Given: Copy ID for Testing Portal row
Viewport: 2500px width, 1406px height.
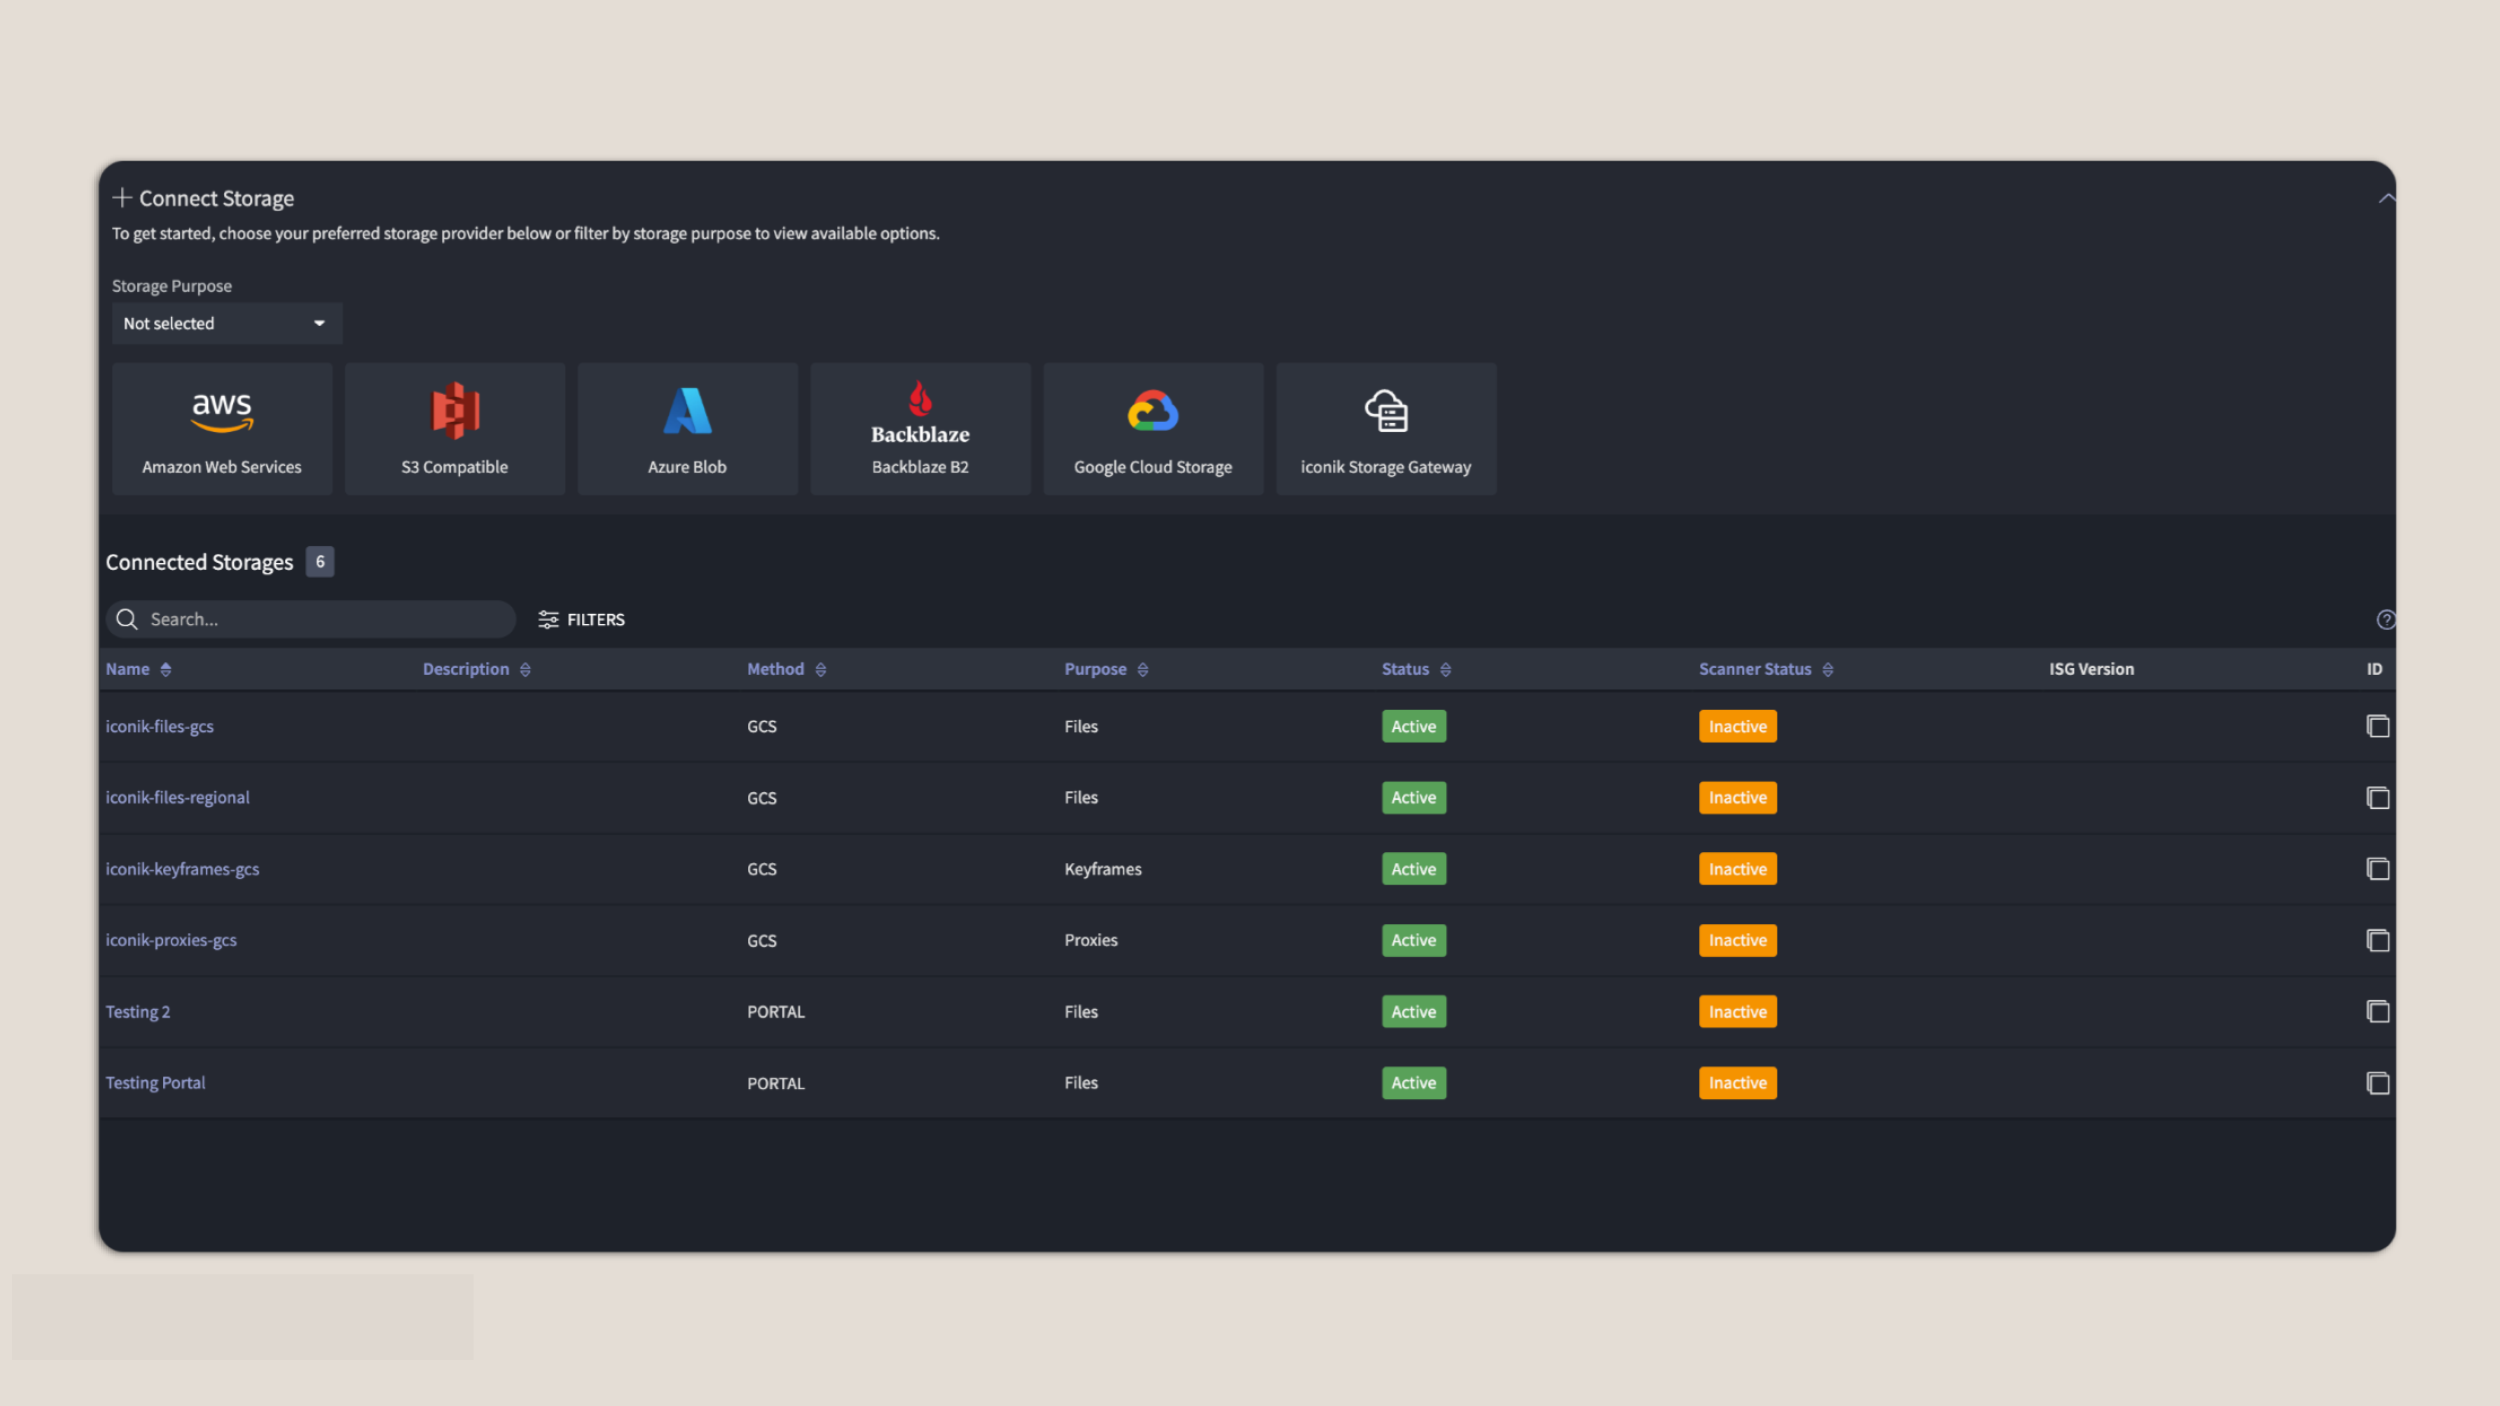Looking at the screenshot, I should click(2377, 1083).
